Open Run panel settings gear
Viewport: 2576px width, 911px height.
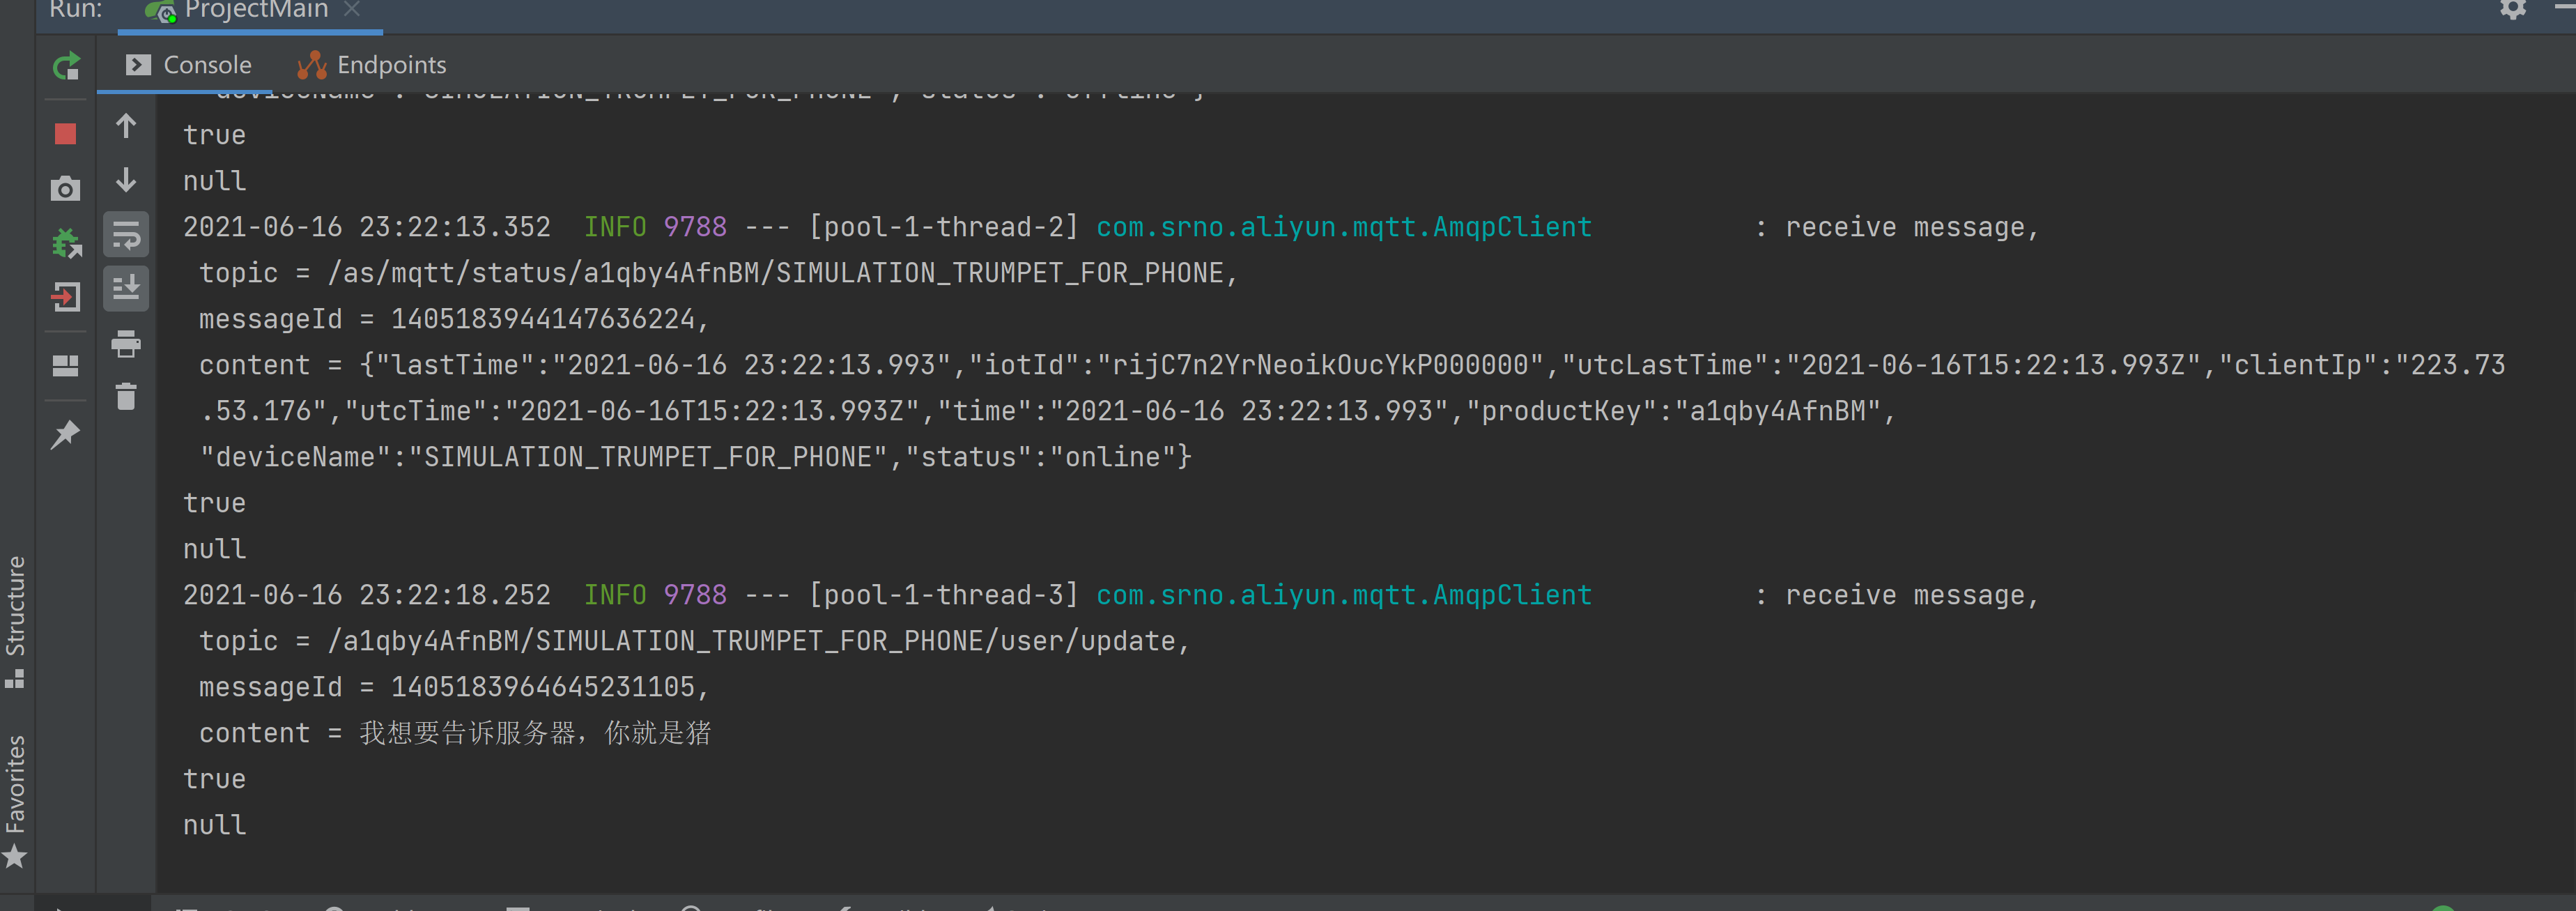click(2513, 9)
